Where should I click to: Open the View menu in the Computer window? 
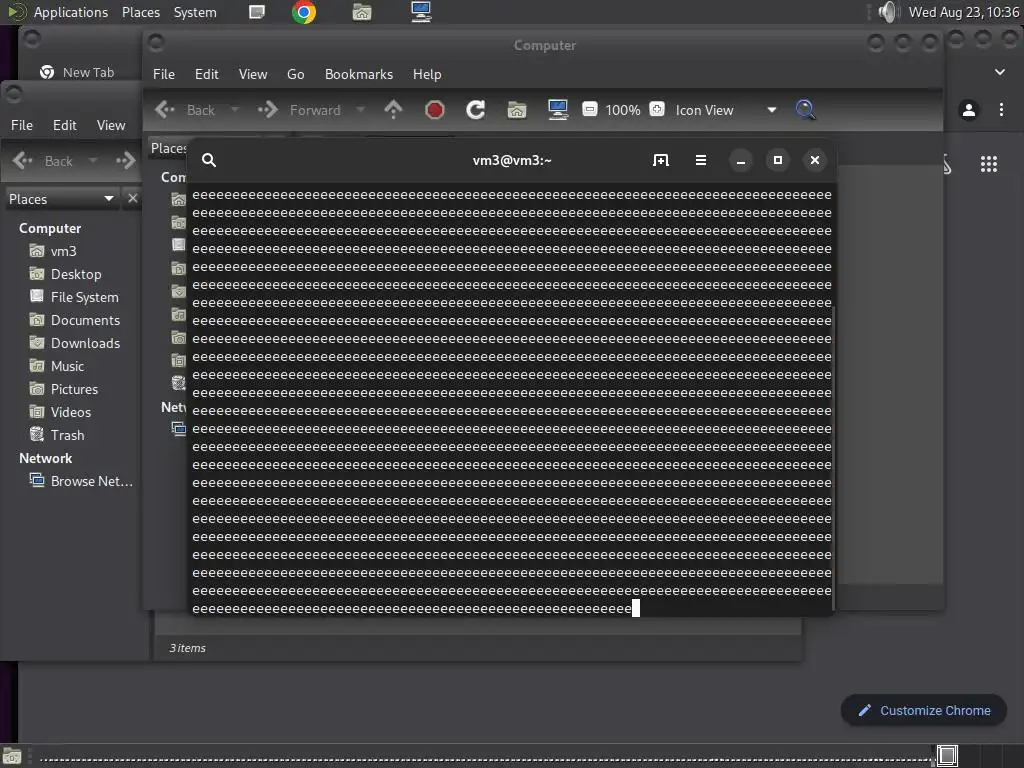point(253,74)
